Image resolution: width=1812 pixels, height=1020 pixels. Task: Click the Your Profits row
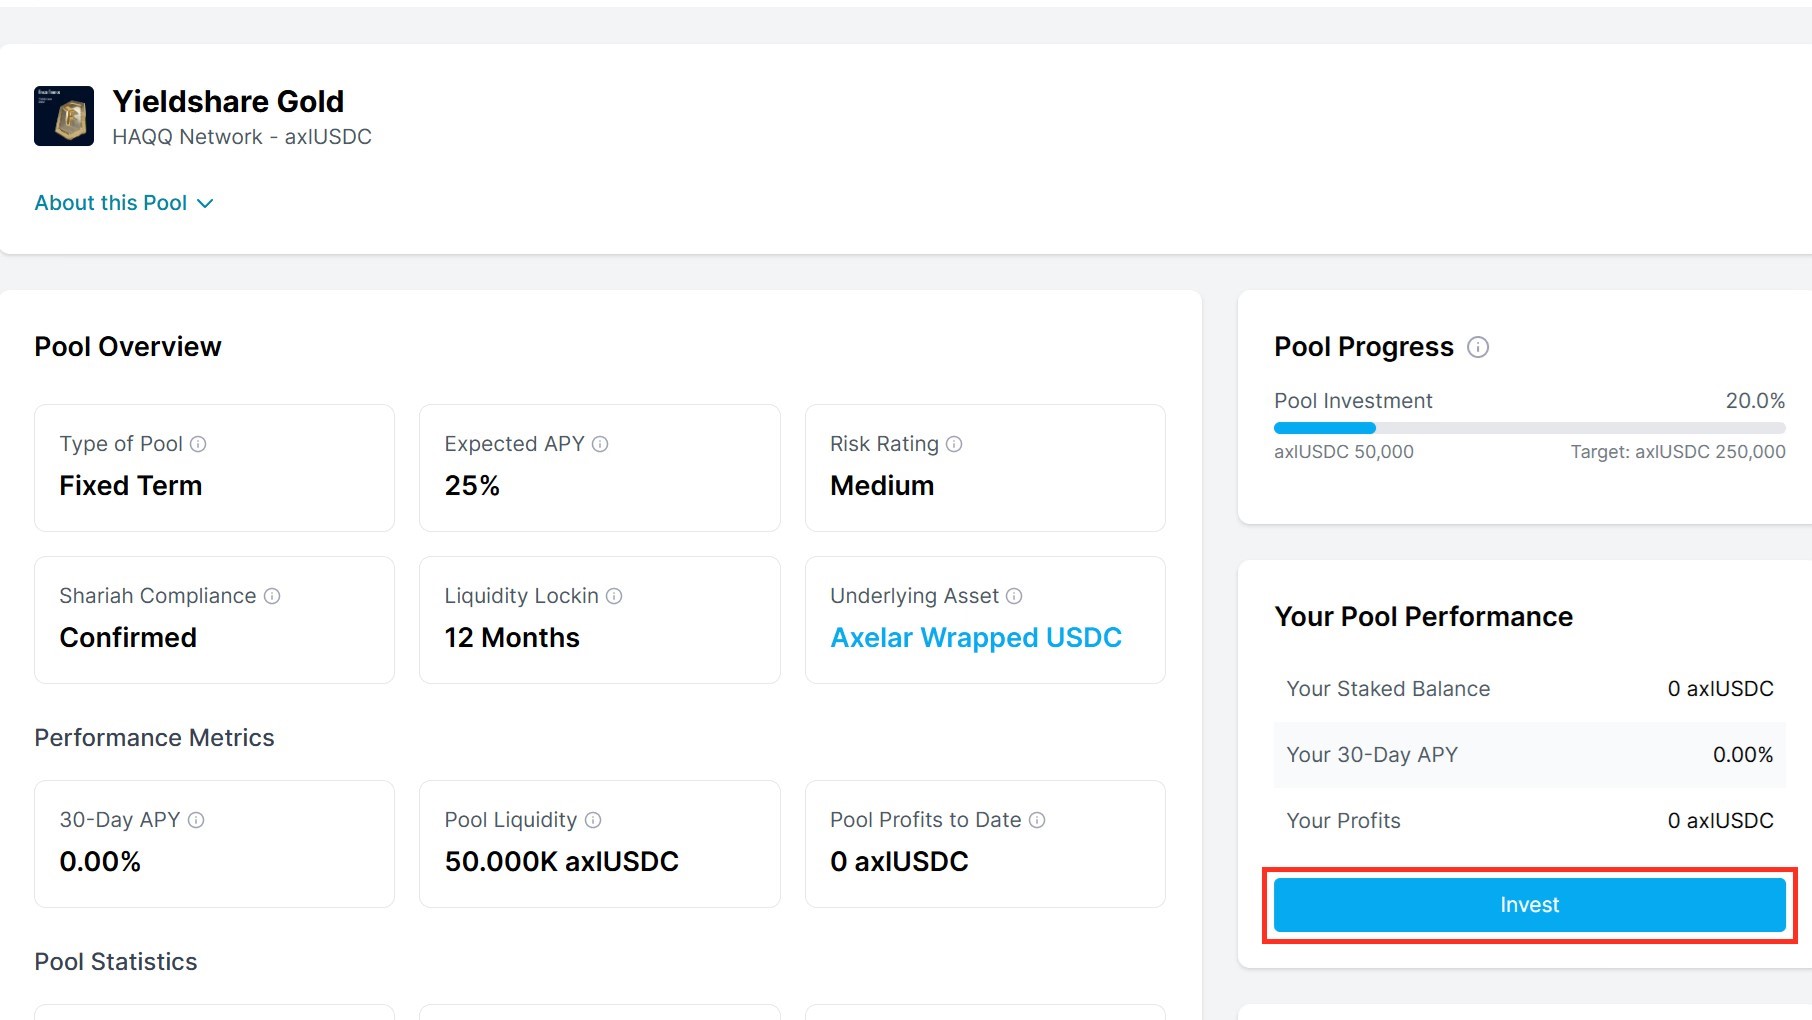click(x=1529, y=821)
